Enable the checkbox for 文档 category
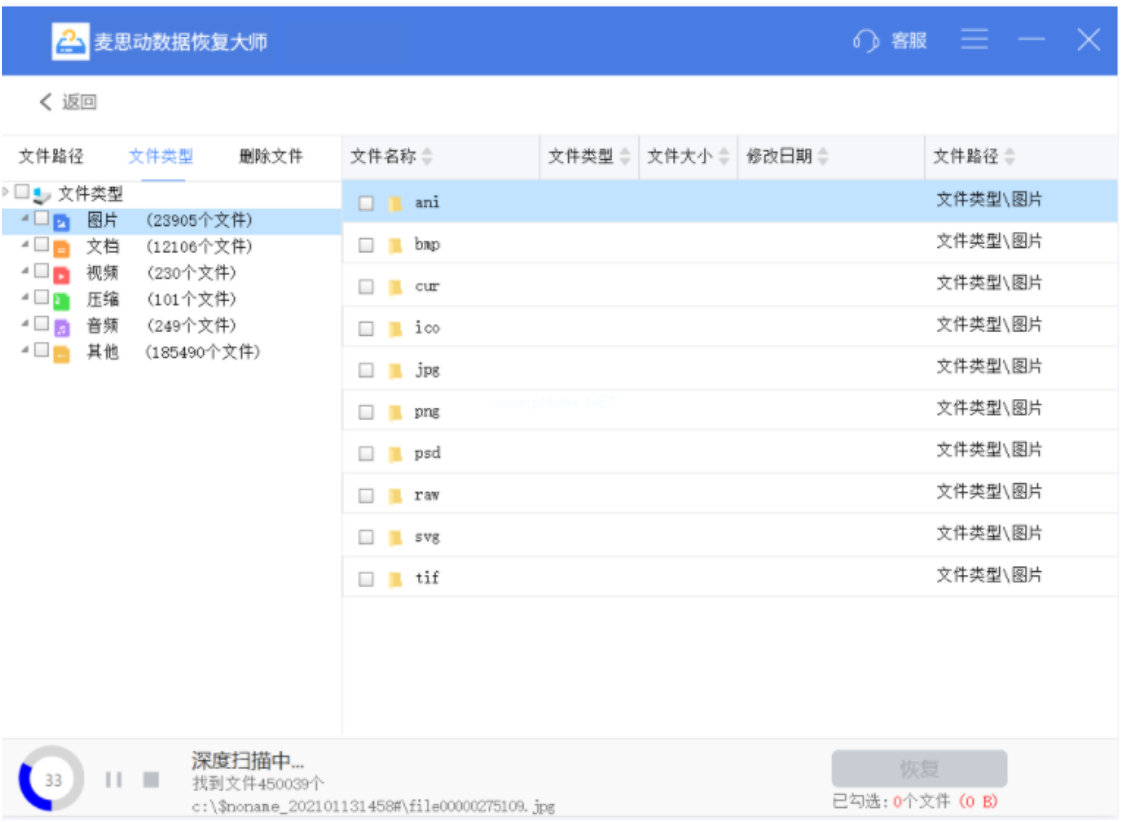 [41, 245]
